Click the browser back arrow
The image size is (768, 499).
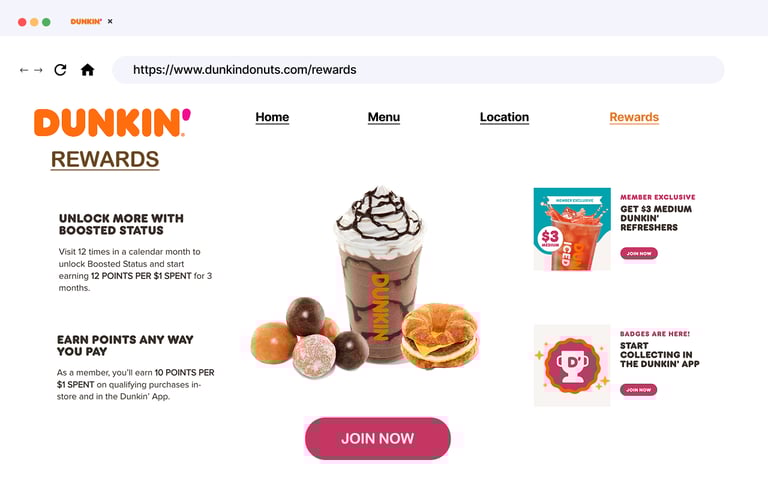[x=24, y=70]
